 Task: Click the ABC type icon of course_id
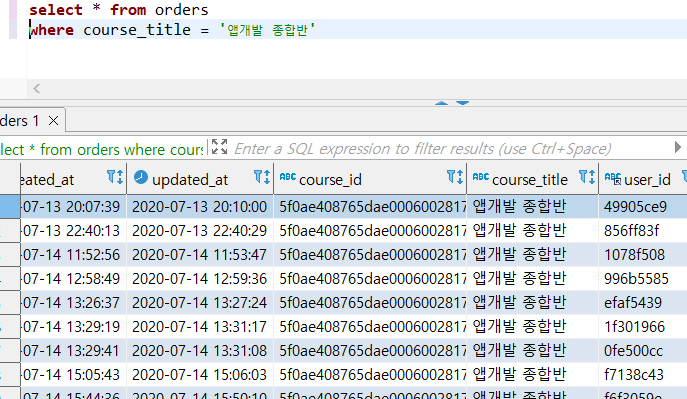pos(287,177)
